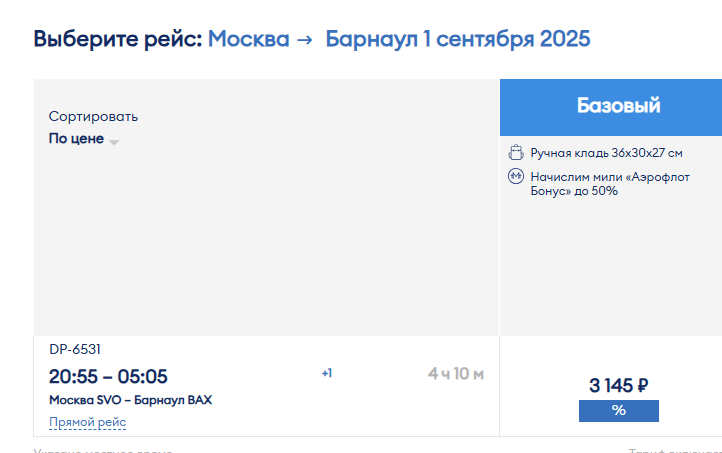Open the 'По цене' sort dropdown
The width and height of the screenshot is (722, 453).
click(x=83, y=139)
